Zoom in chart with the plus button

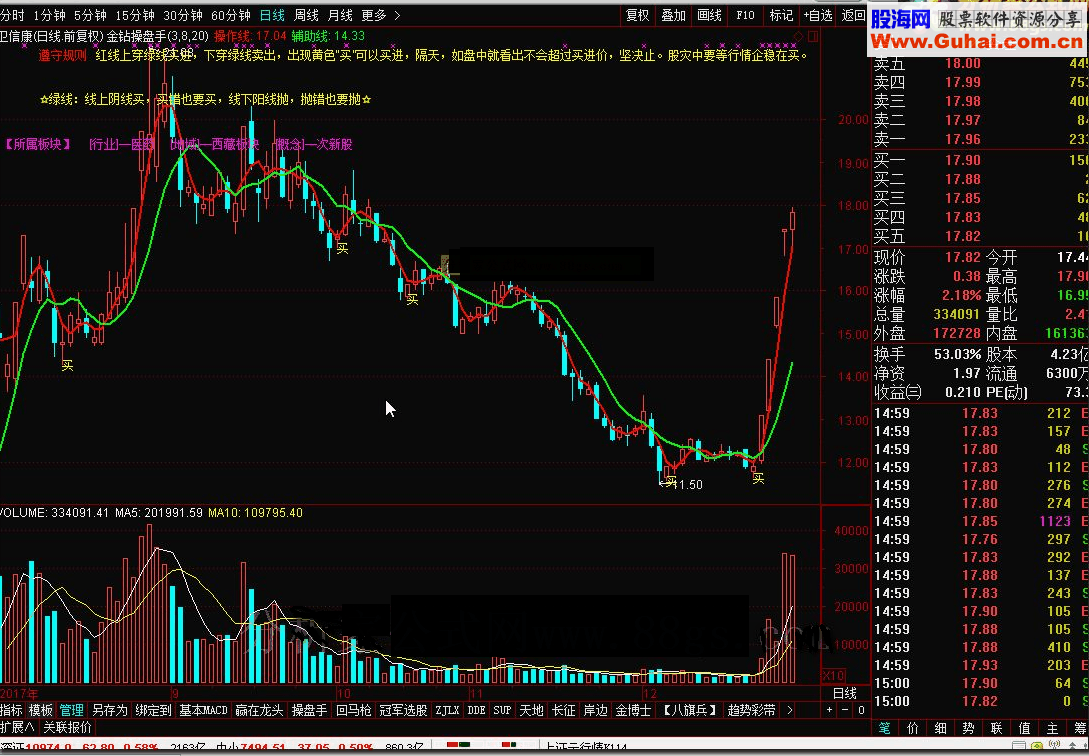(829, 709)
